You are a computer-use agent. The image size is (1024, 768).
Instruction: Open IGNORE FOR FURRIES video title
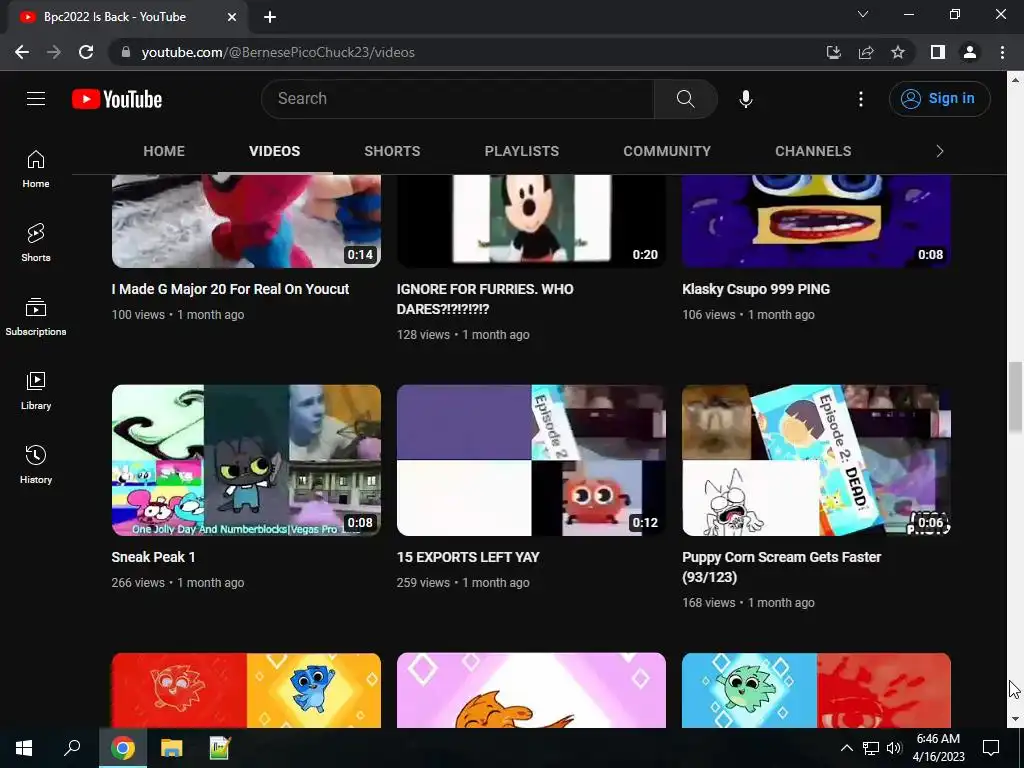[485, 299]
